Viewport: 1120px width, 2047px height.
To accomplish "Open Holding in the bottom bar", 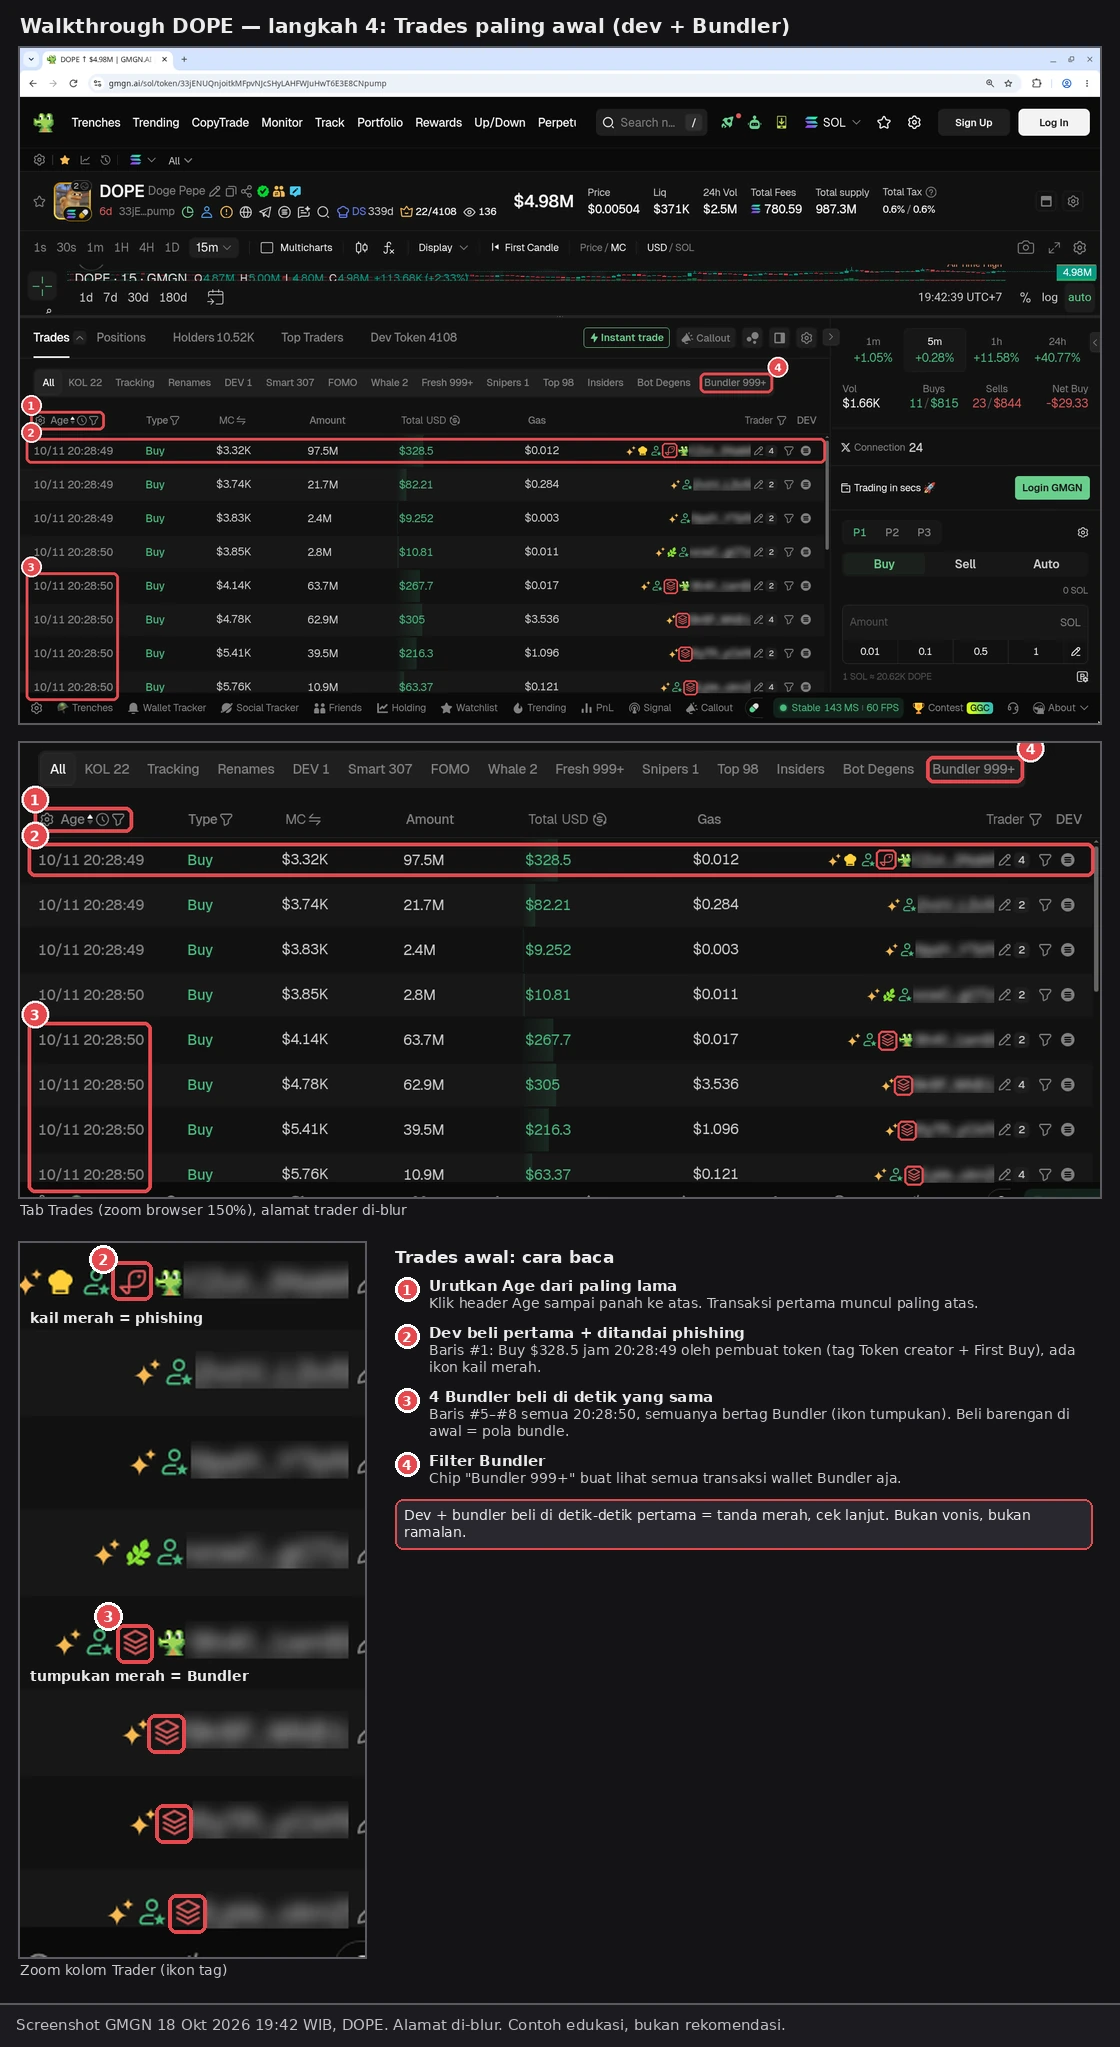I will [401, 708].
